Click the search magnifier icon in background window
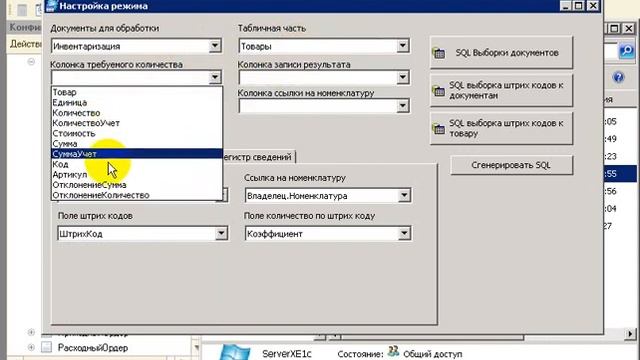Screen dimensions: 640x360 click(627, 51)
